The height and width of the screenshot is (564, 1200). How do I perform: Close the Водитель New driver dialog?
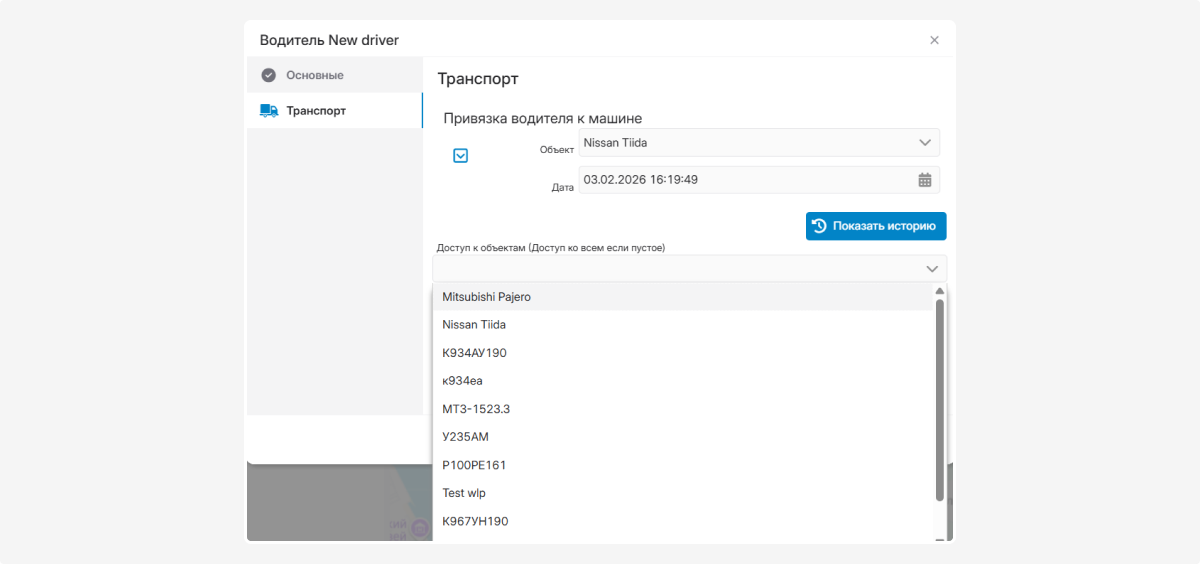pyautogui.click(x=934, y=40)
